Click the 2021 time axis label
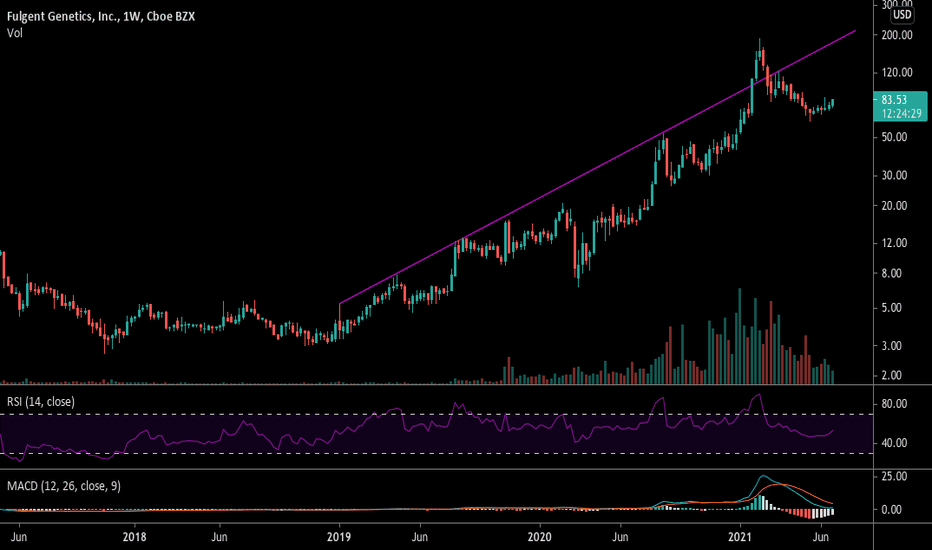The image size is (932, 550). tap(741, 537)
